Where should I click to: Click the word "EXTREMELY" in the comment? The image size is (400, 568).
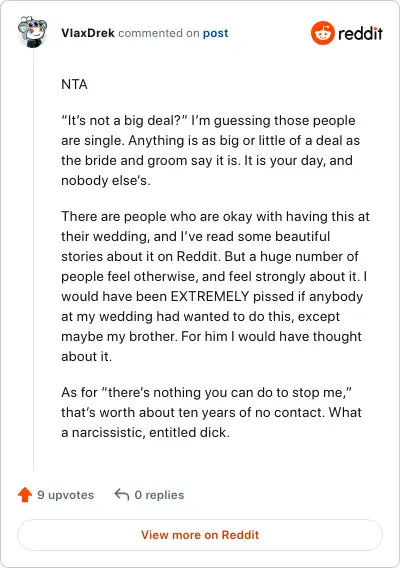coord(210,296)
